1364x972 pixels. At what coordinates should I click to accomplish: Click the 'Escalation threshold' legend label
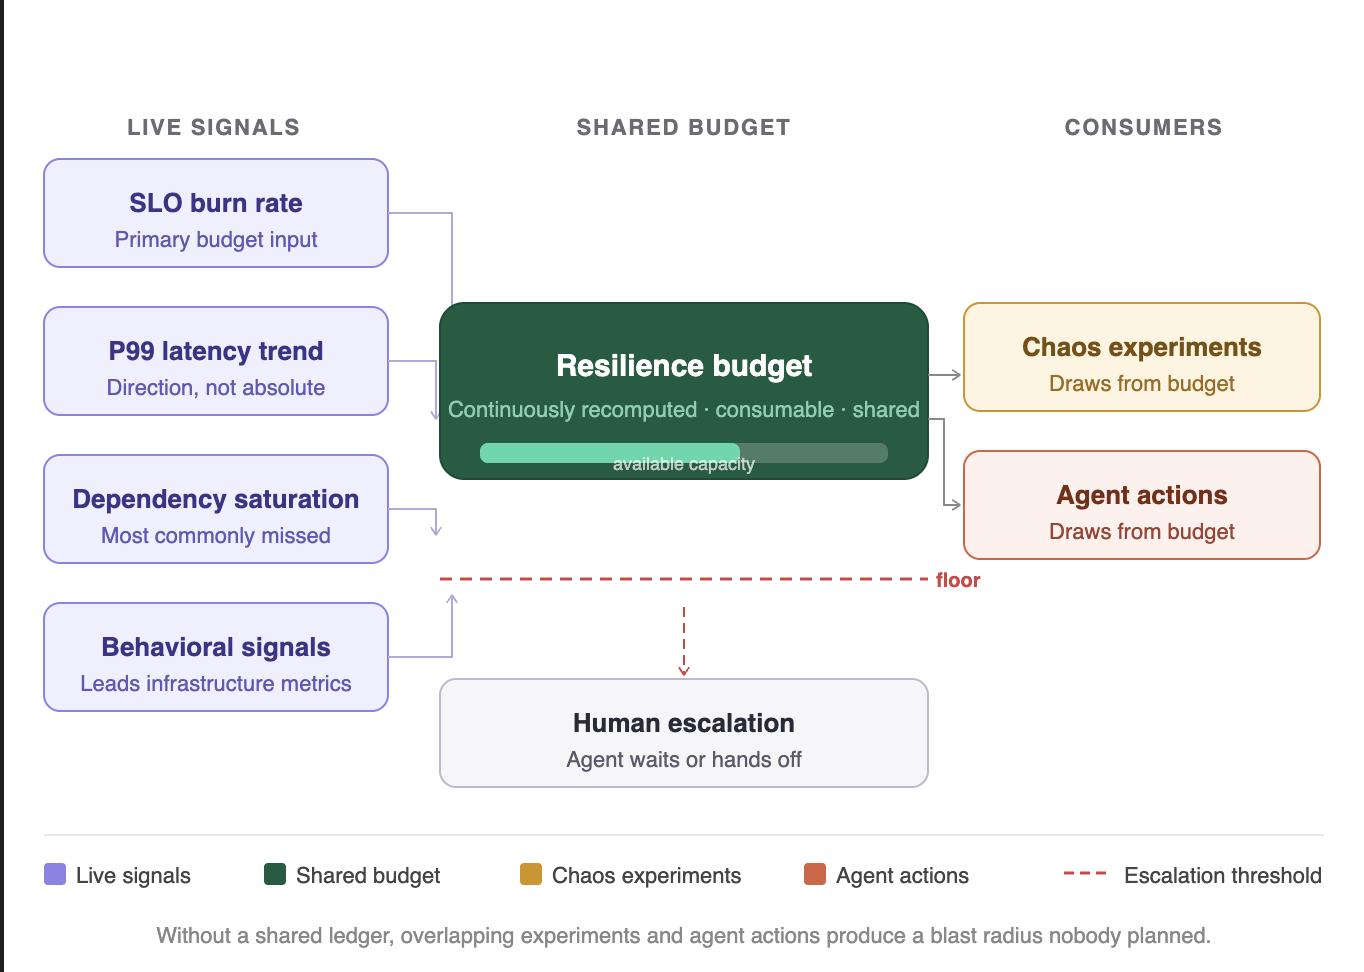coord(1223,876)
